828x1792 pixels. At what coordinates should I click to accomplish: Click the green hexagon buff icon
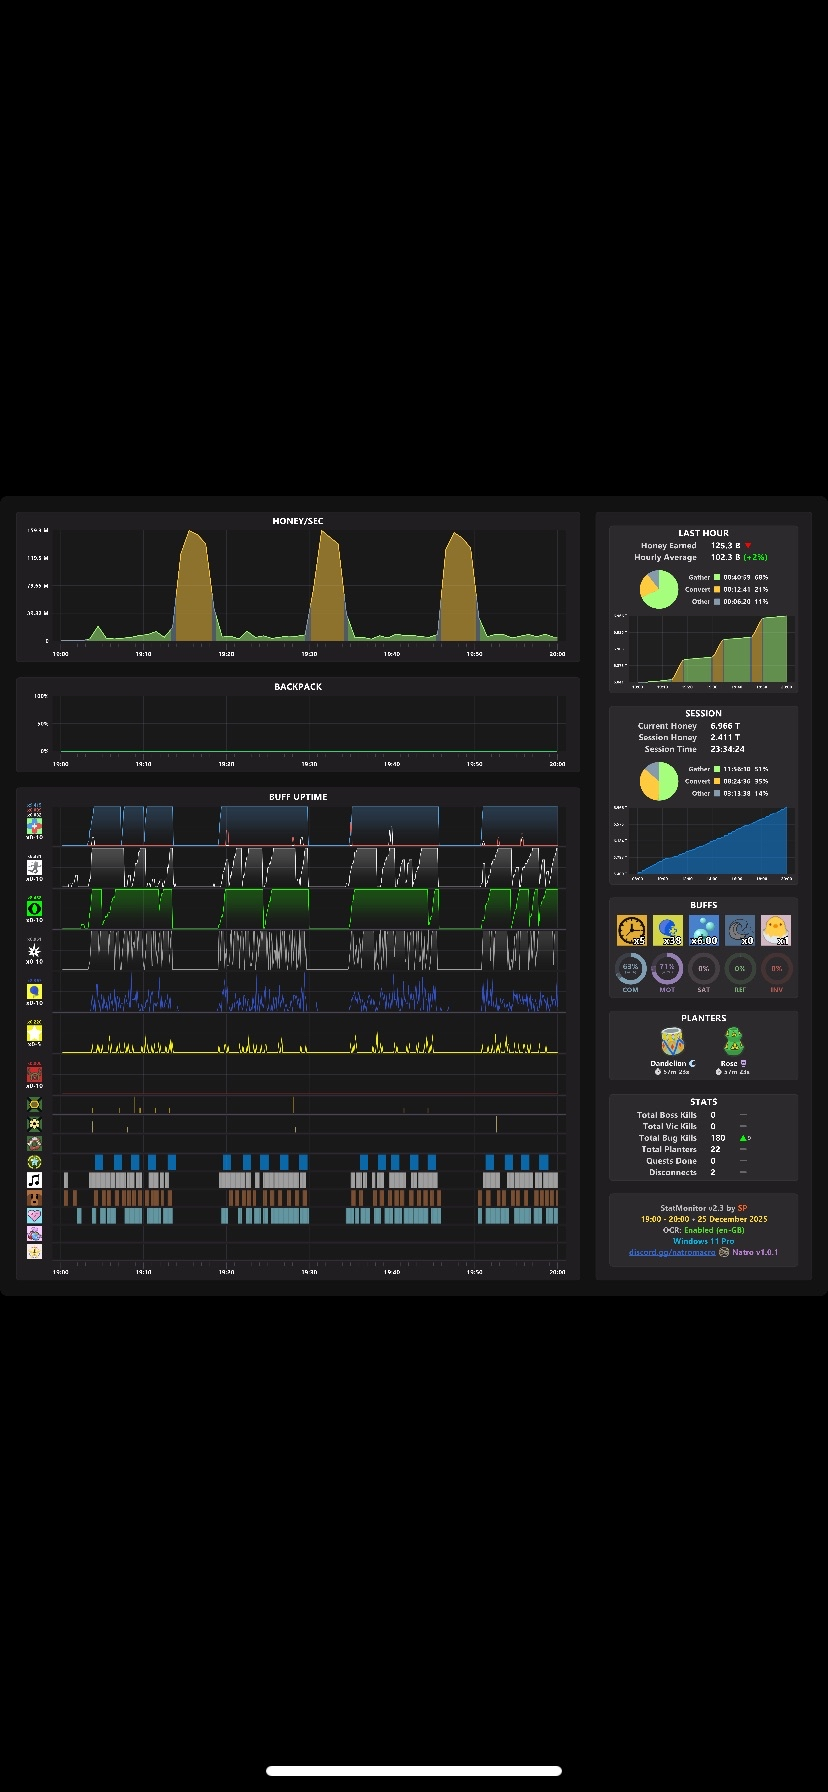click(x=34, y=1105)
